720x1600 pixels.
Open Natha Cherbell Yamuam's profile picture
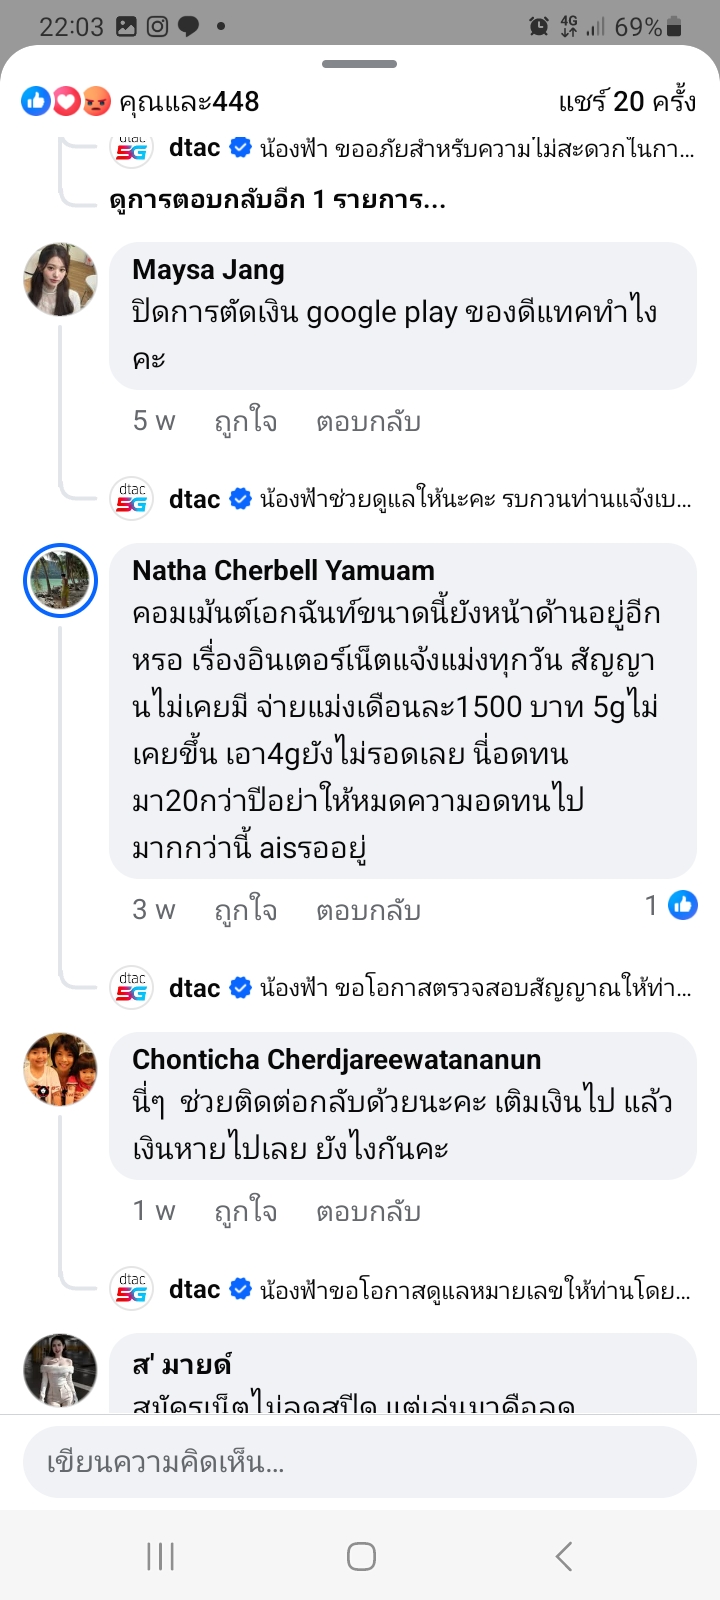coord(60,580)
